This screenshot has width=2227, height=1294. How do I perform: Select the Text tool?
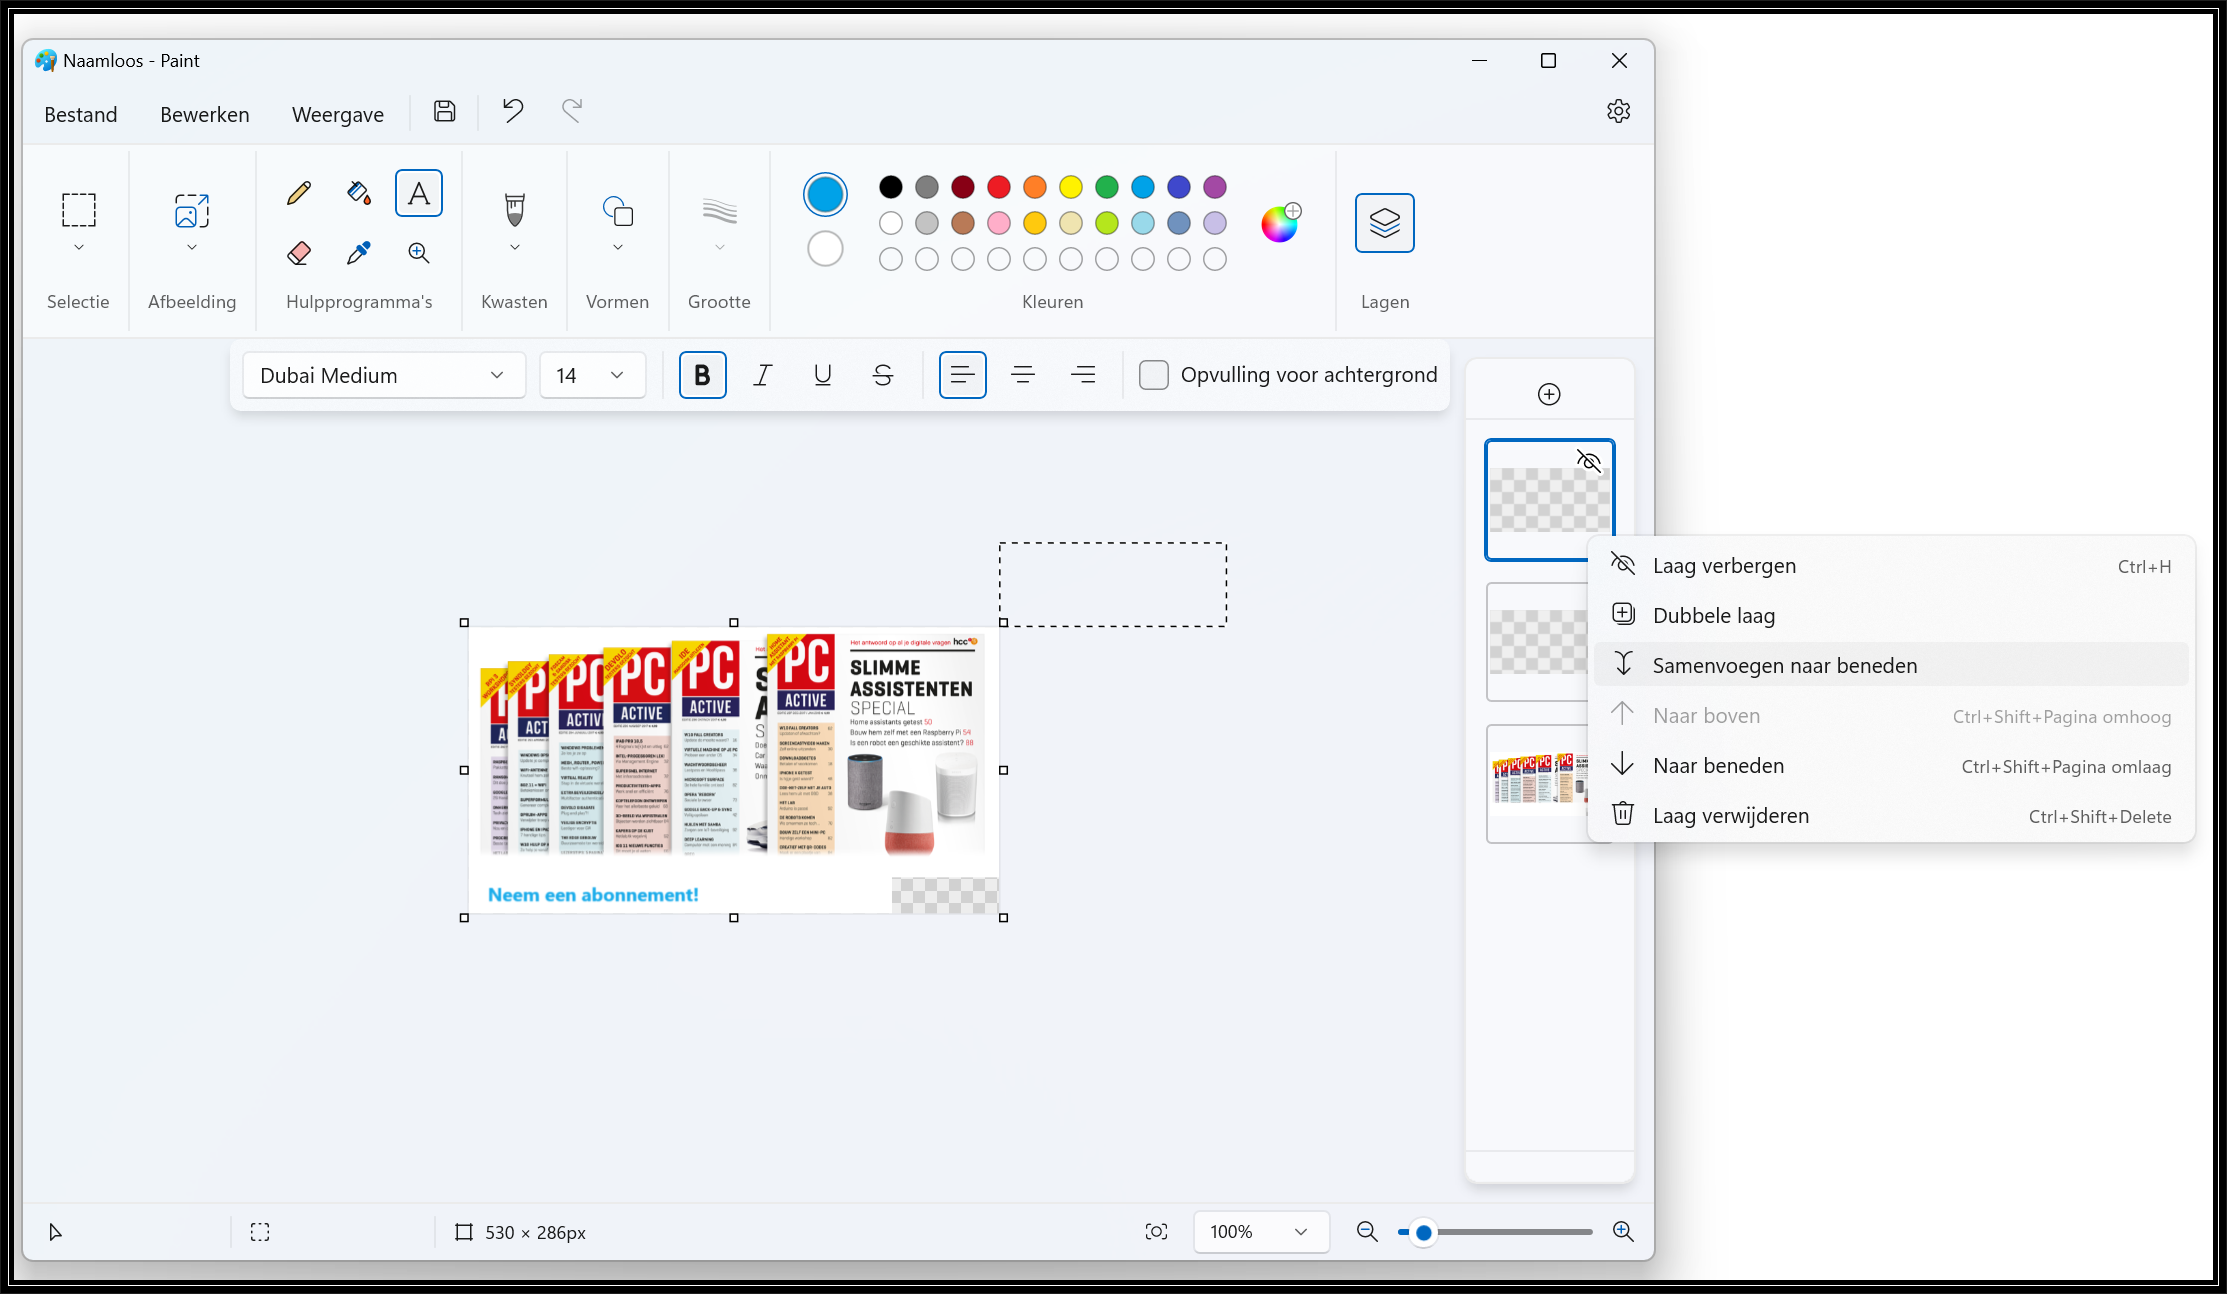pyautogui.click(x=419, y=193)
